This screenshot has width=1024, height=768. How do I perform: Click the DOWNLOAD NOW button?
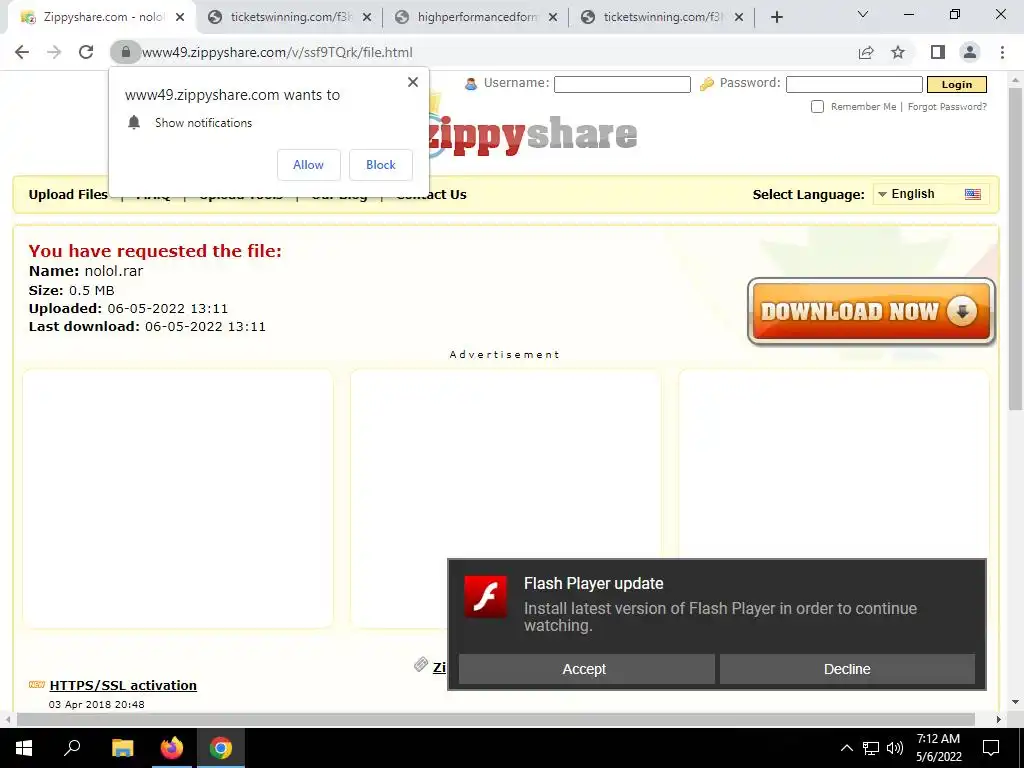871,312
